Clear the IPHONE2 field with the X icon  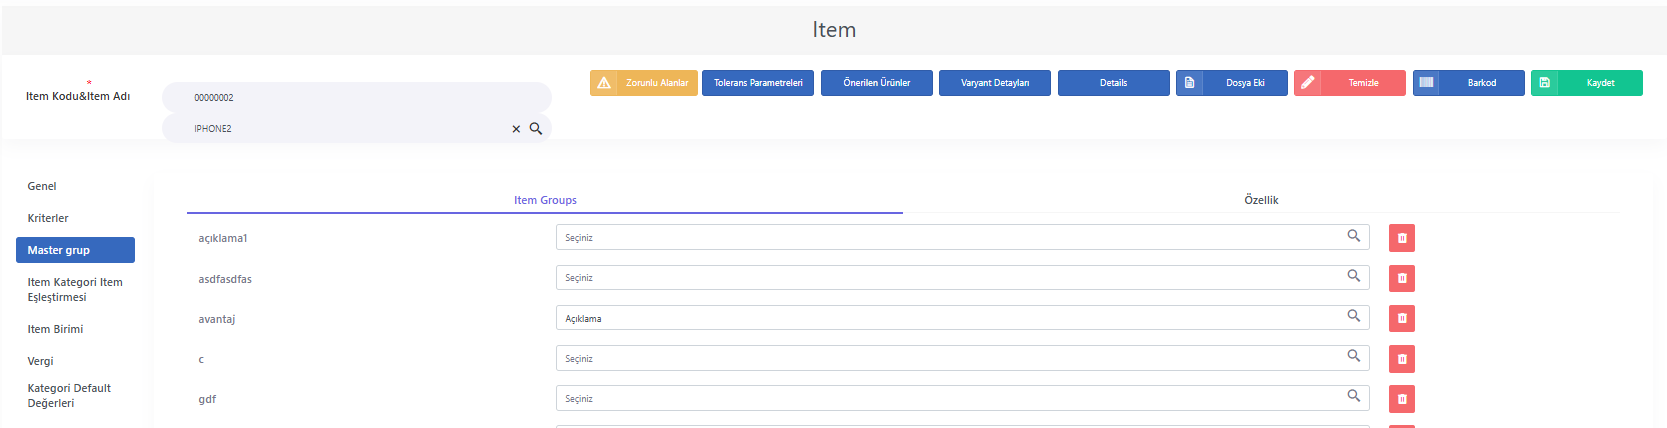516,129
